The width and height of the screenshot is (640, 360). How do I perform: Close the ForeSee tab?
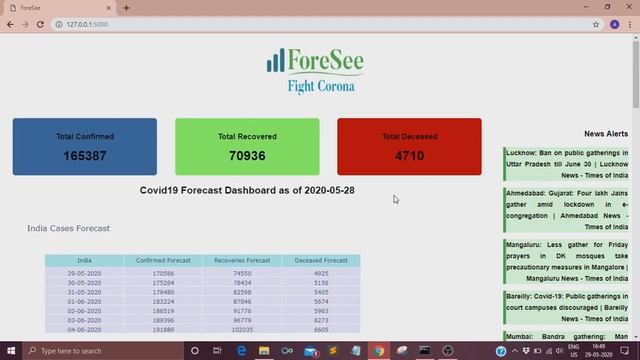pyautogui.click(x=109, y=8)
